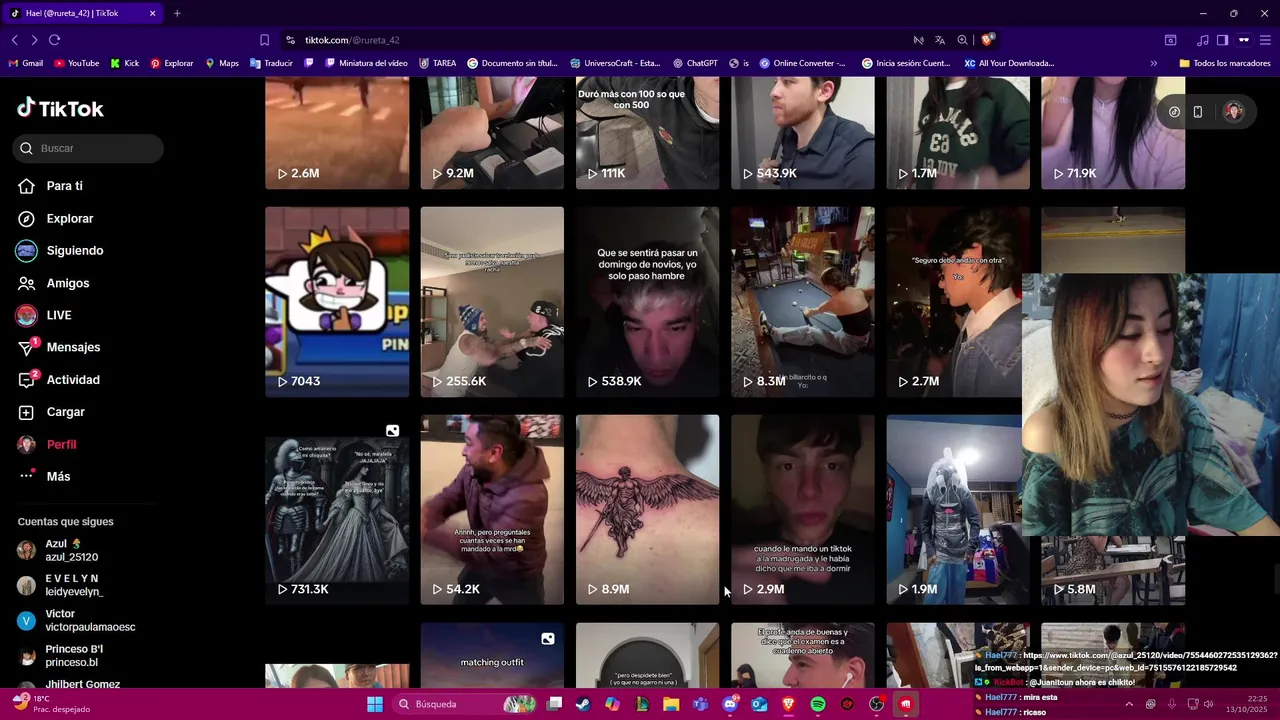Reload the TikTok page
This screenshot has height=720, width=1280.
tap(54, 40)
